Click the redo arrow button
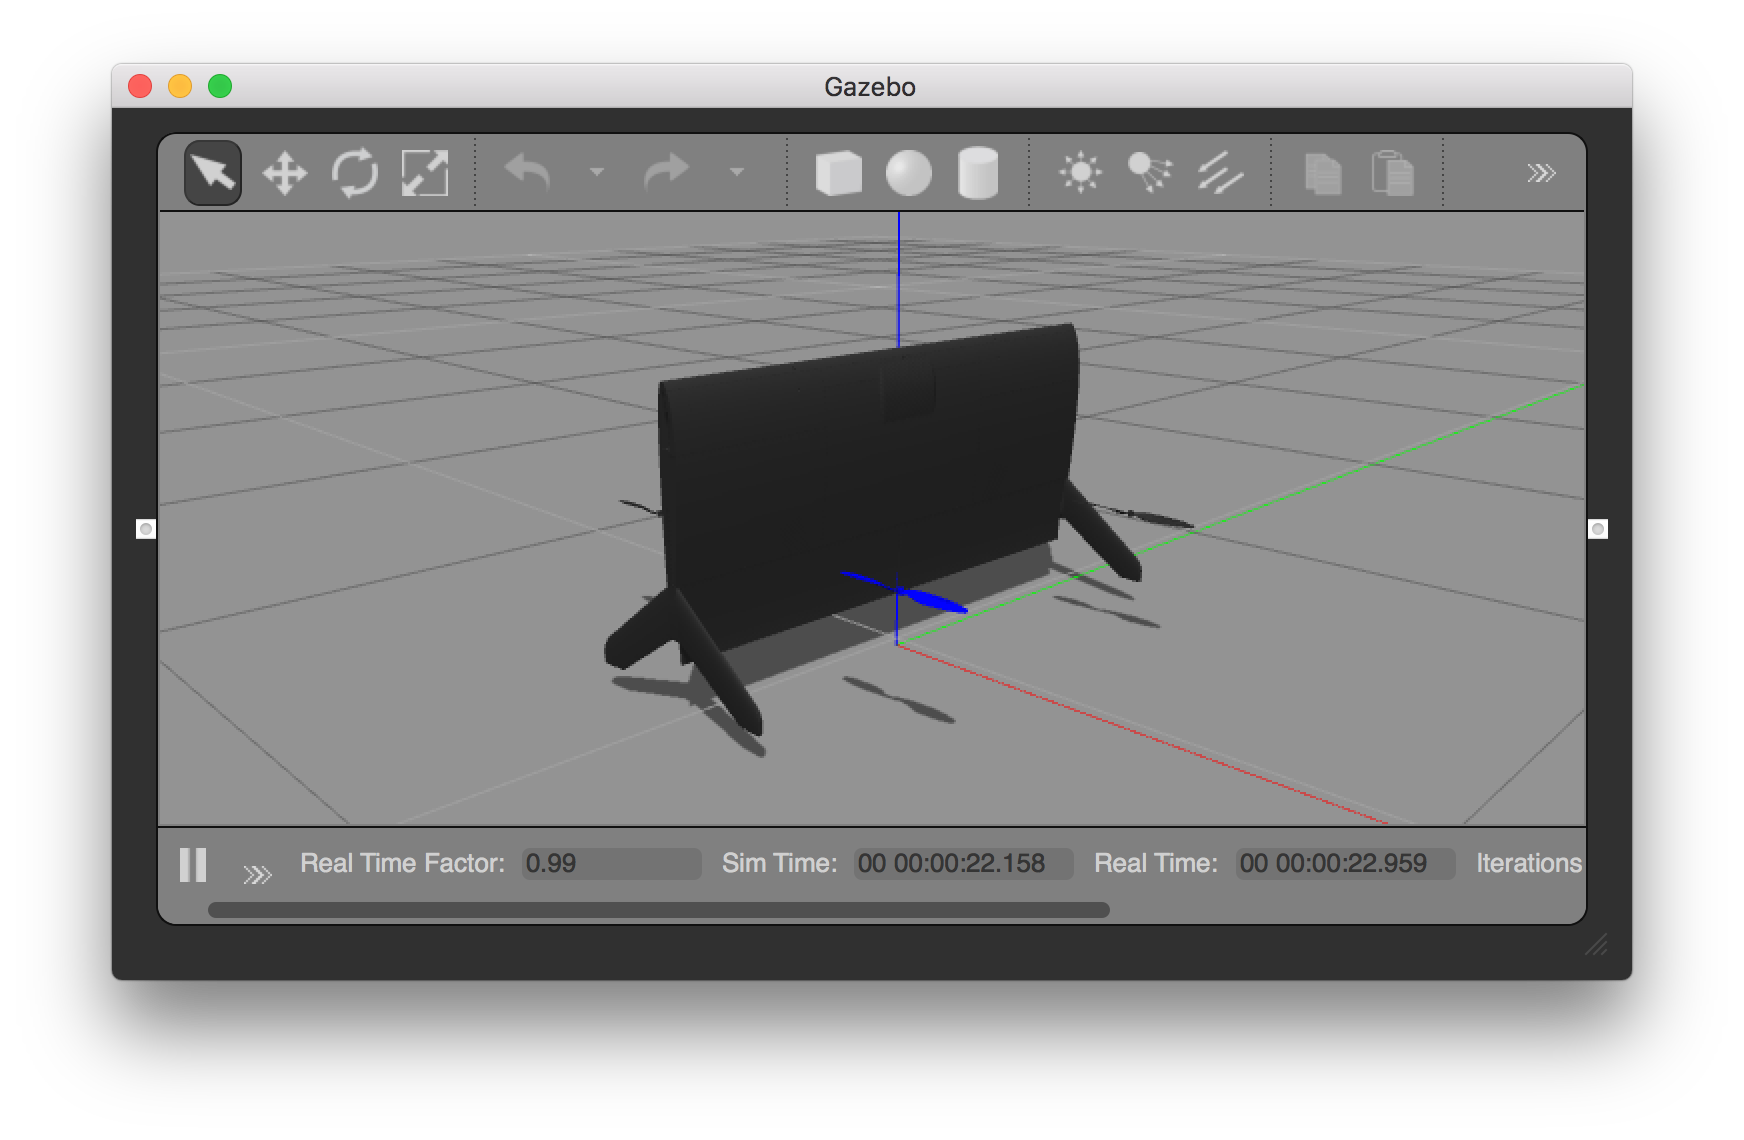 point(667,173)
